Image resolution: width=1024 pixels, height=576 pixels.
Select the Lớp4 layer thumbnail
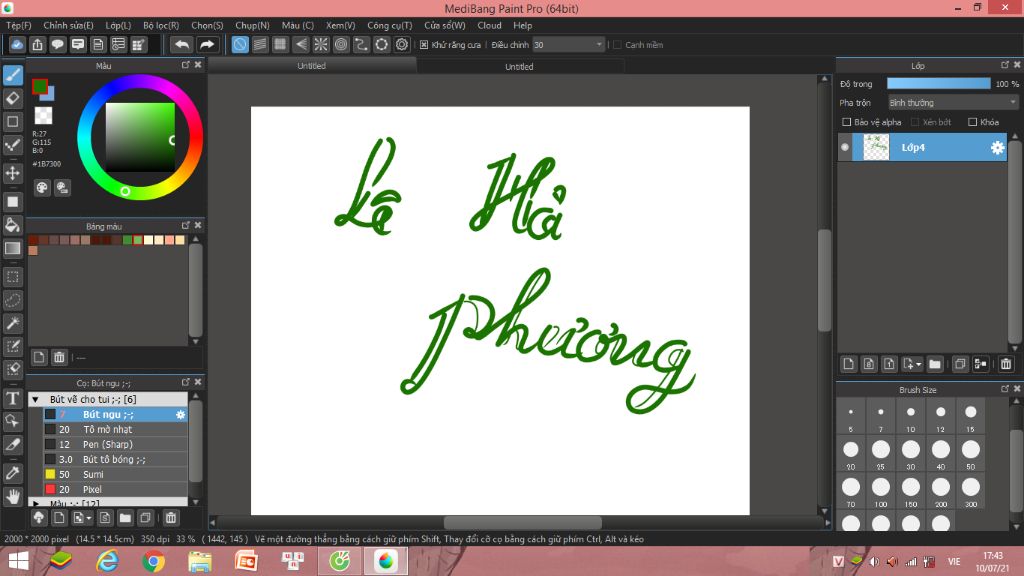click(876, 148)
